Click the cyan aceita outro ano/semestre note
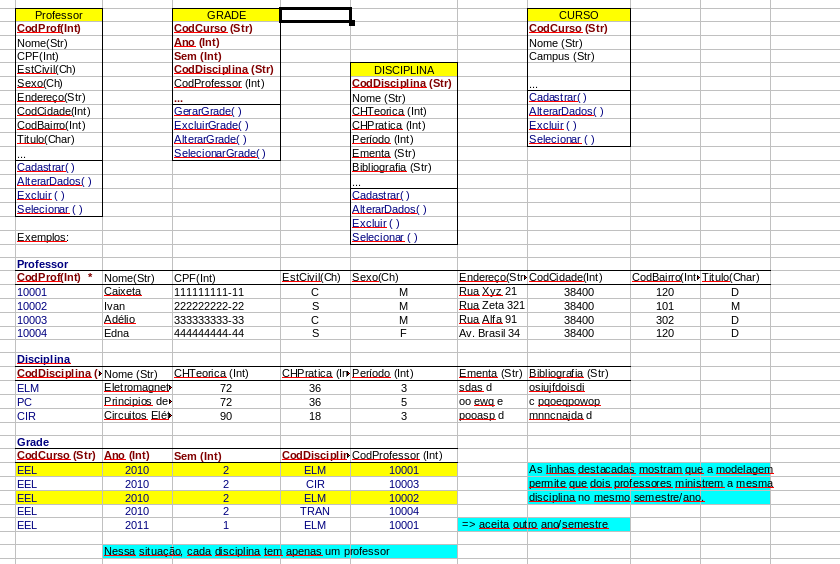Viewport: 840px width, 564px height. pos(543,524)
